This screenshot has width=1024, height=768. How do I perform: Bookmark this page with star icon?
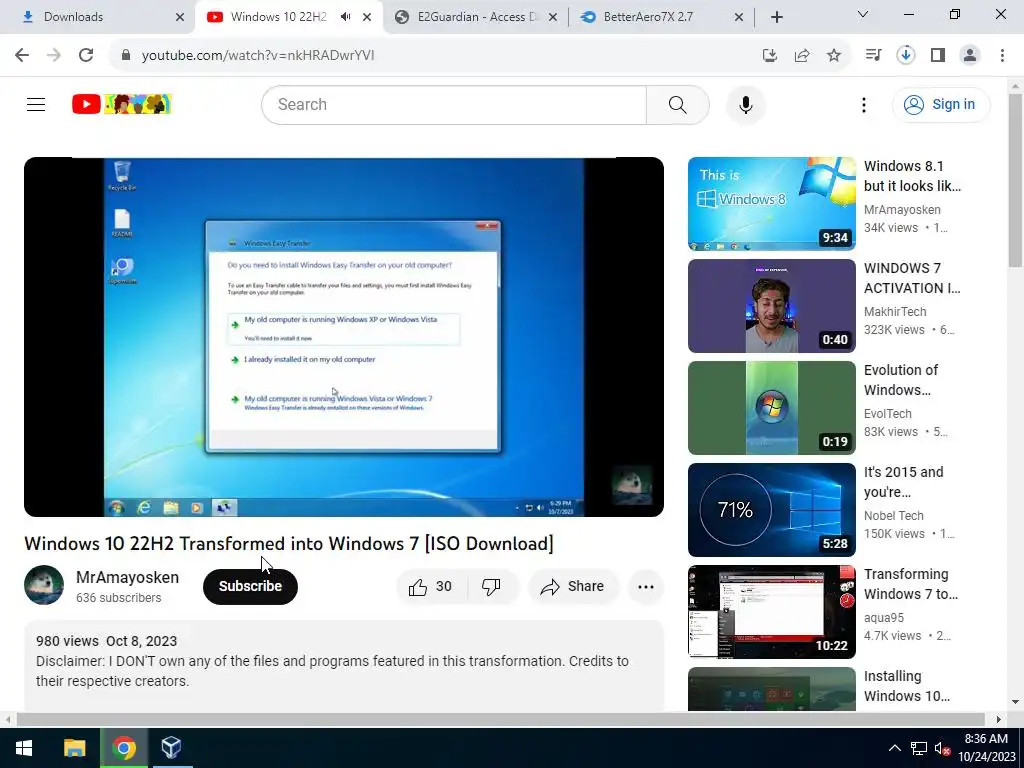834,56
